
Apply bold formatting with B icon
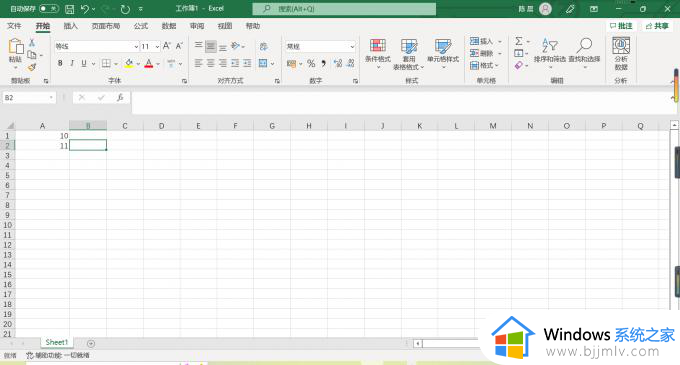[x=60, y=63]
